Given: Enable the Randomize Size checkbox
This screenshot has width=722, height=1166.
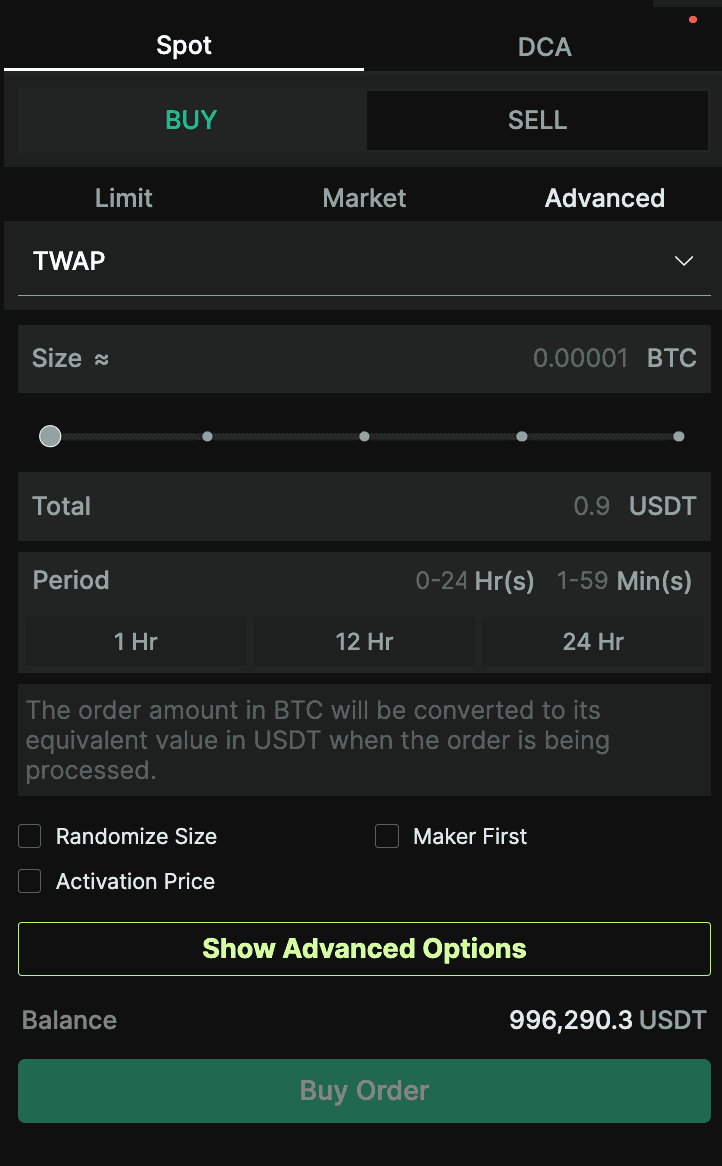Looking at the screenshot, I should pos(30,836).
